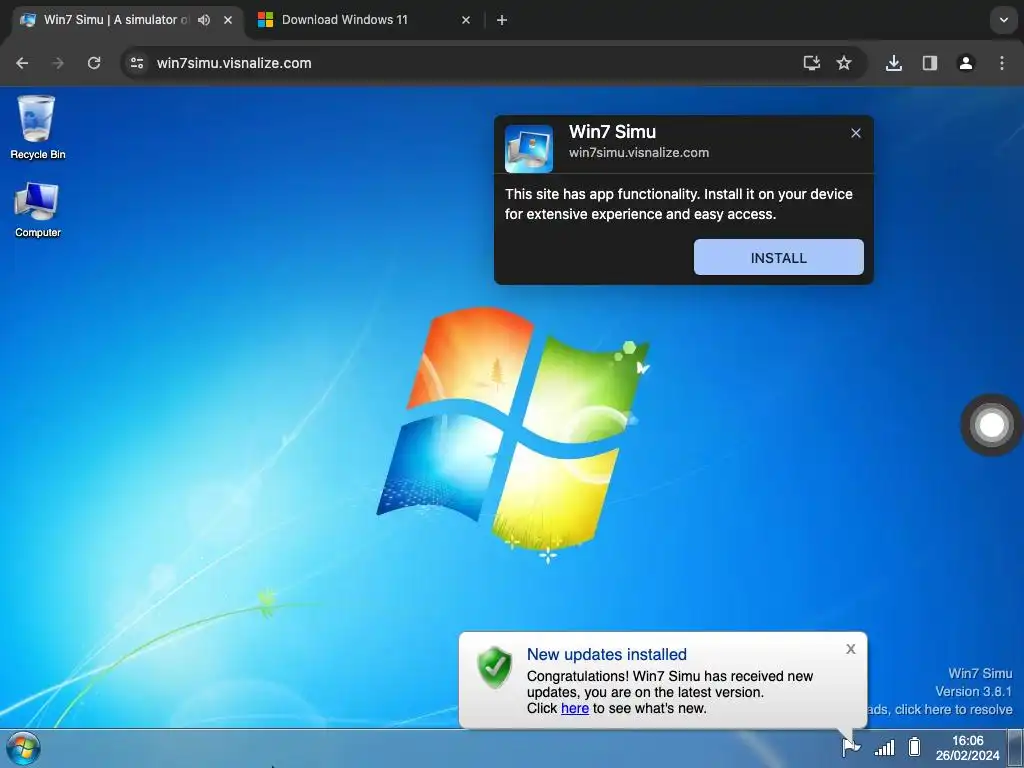Open the Chrome three-dot menu
1024x768 pixels.
1001,63
